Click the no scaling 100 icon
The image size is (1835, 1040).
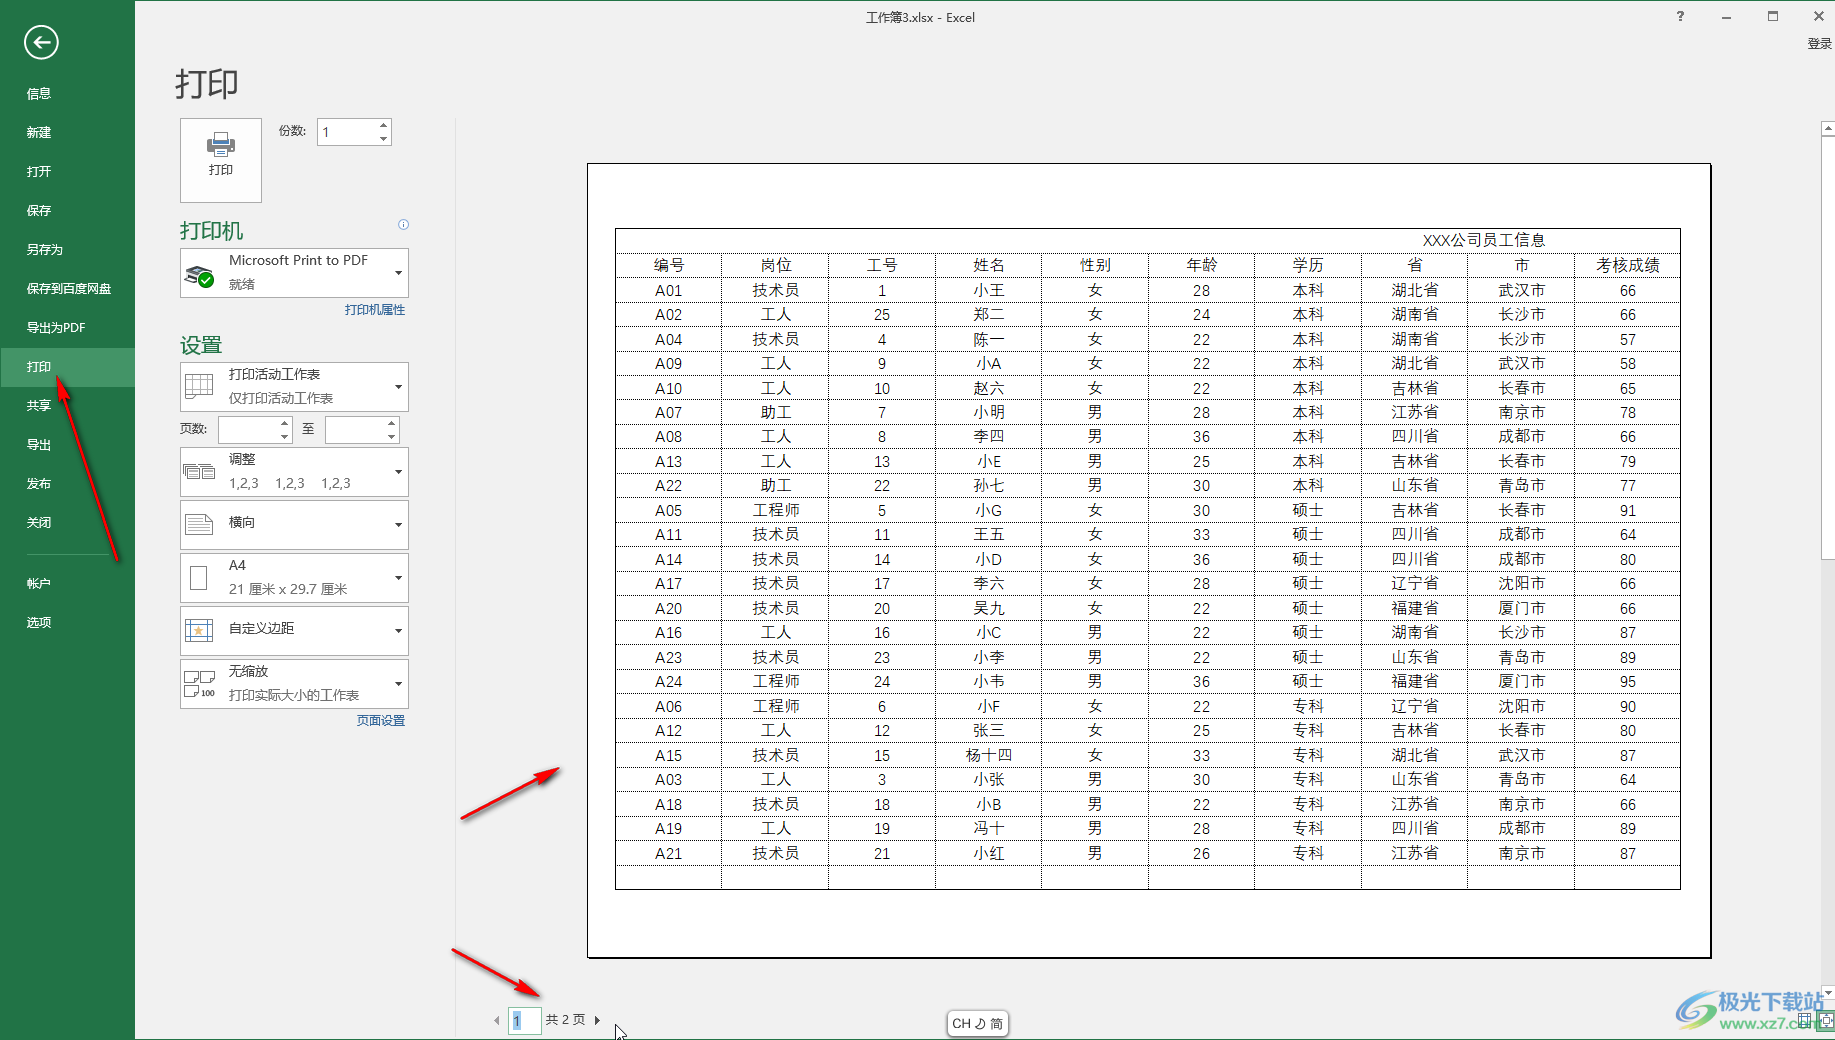(x=199, y=684)
